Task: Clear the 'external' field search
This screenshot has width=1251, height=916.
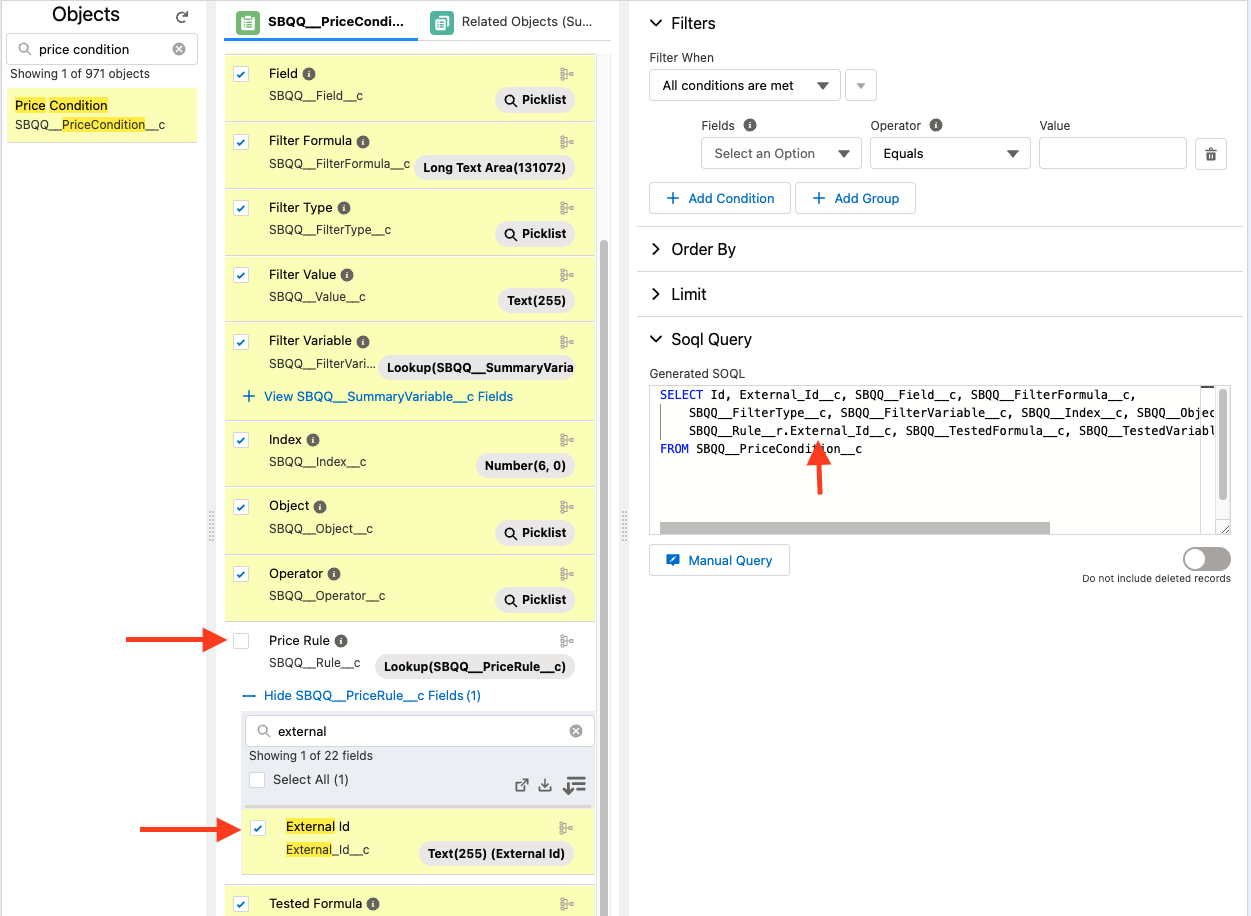Action: (576, 731)
